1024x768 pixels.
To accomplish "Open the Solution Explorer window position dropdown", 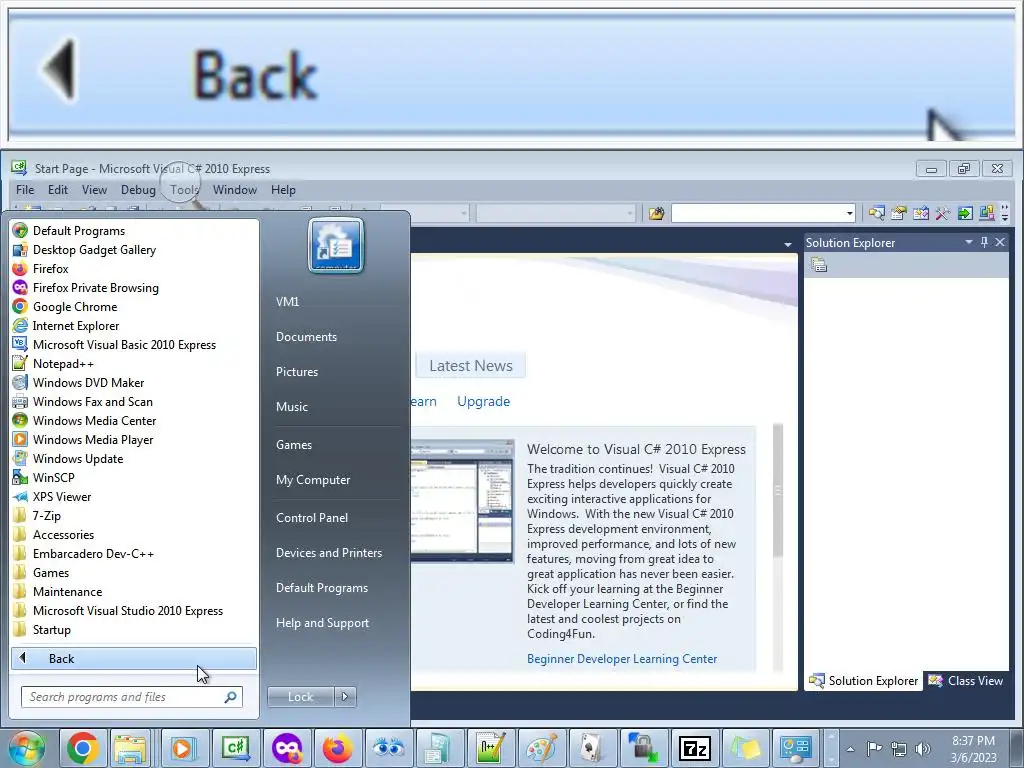I will [x=968, y=242].
